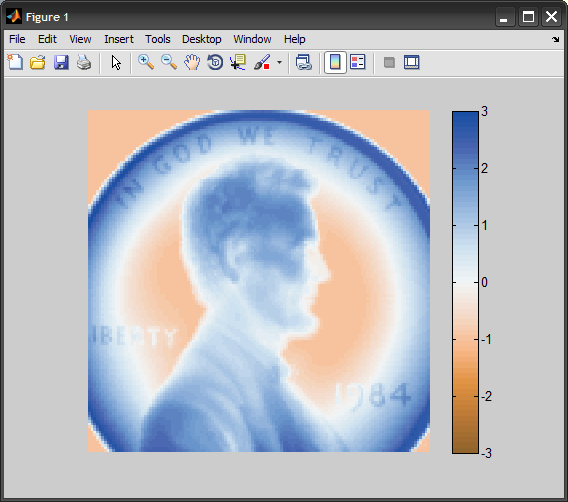Open the Edit menu
The height and width of the screenshot is (502, 568).
pos(47,39)
